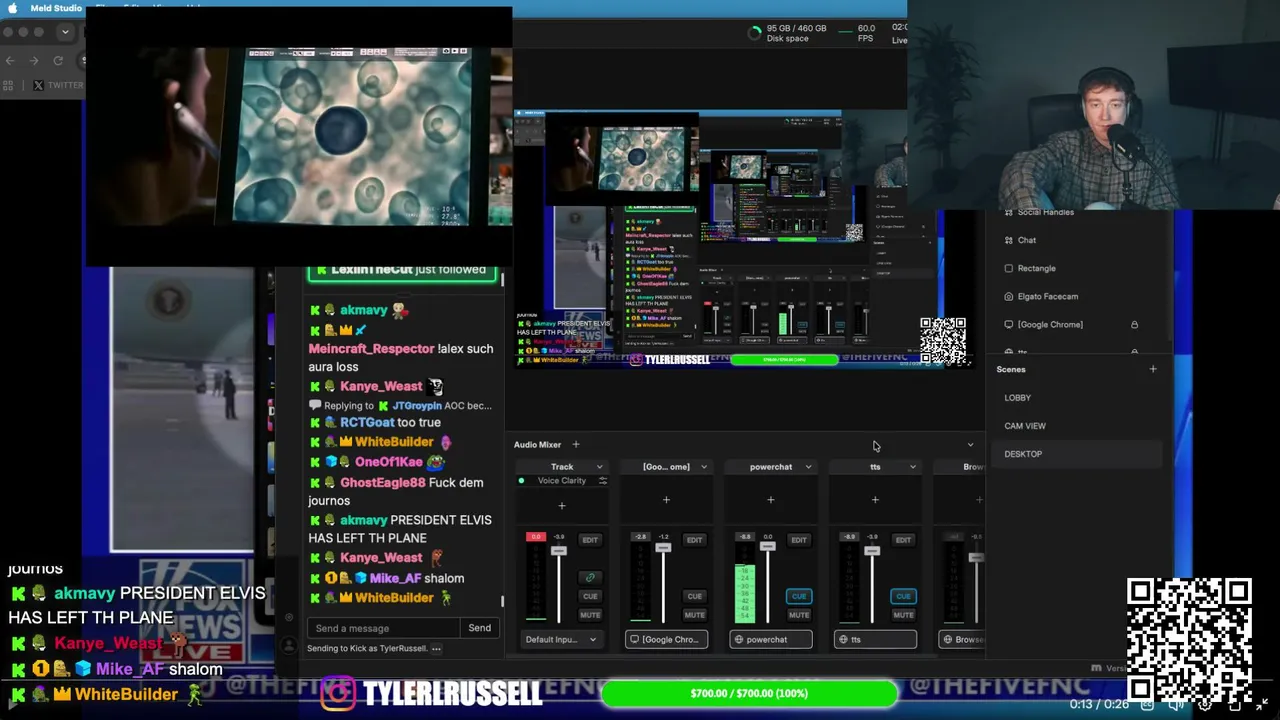The height and width of the screenshot is (720, 1280).
Task: Mute the Track channel
Action: (590, 615)
